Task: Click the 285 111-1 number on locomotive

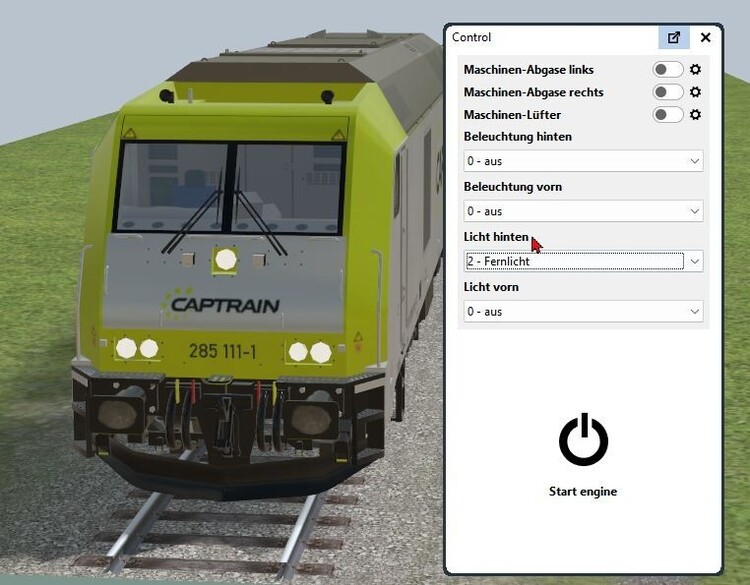Action: point(222,352)
